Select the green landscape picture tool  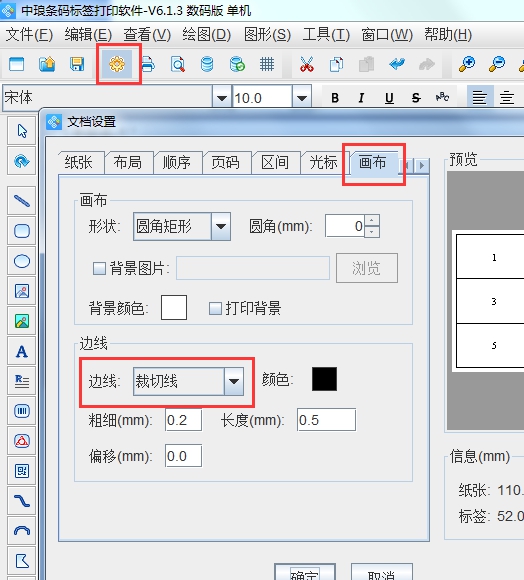click(x=22, y=321)
